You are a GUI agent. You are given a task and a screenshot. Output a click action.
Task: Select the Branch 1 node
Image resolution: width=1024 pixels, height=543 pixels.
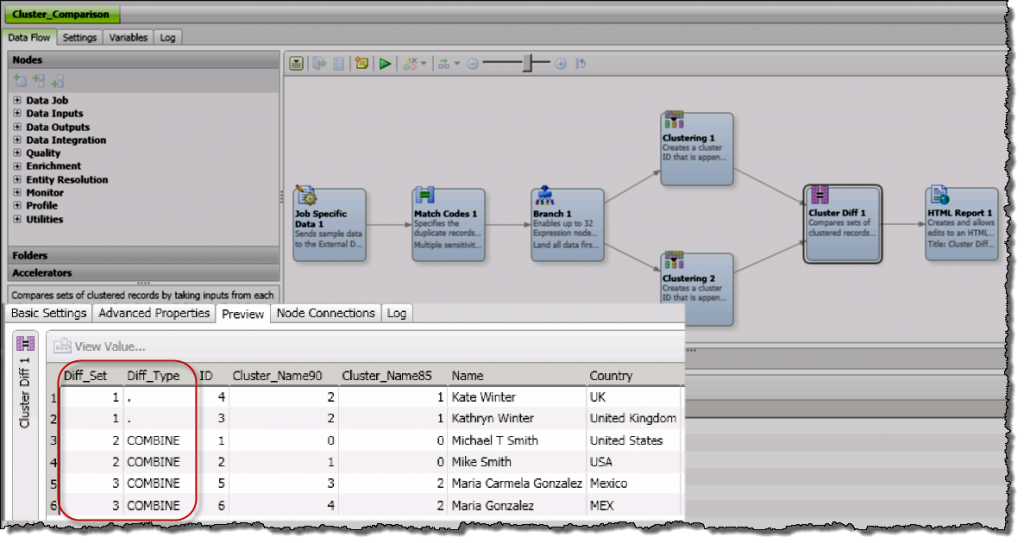[567, 225]
